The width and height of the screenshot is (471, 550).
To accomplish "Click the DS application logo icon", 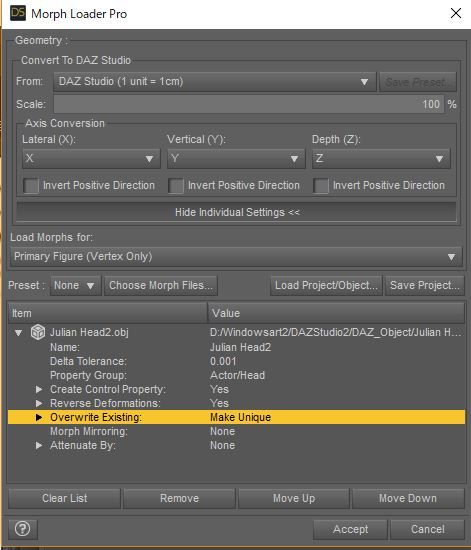I will 18,13.
